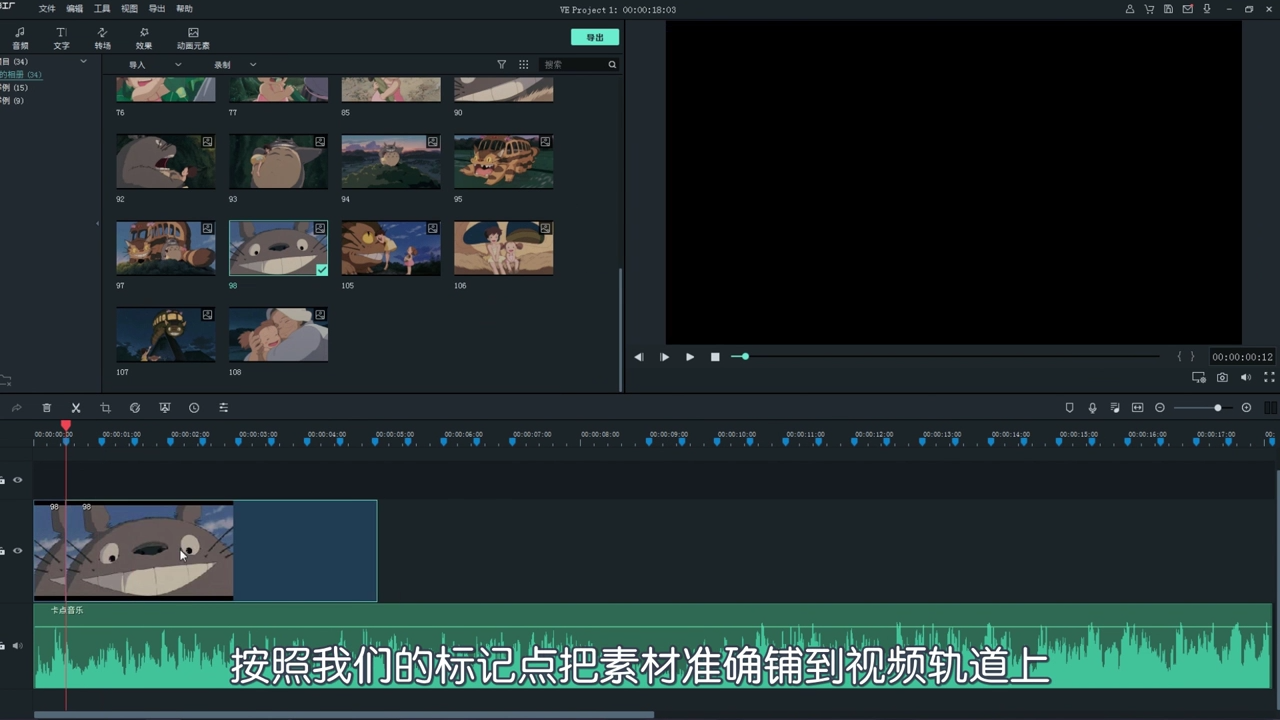Viewport: 1280px width, 720px height.
Task: Select media thumbnail 108
Action: coord(278,334)
